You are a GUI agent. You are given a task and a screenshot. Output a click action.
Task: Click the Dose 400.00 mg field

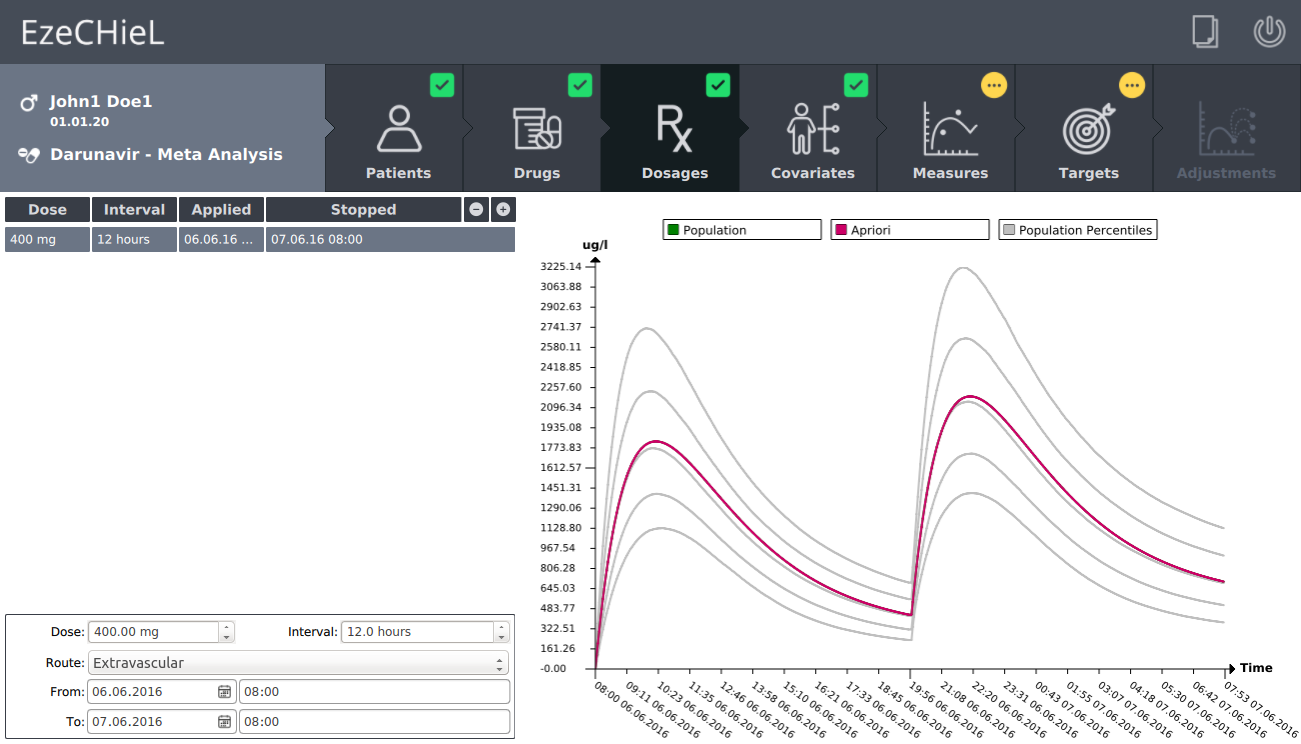click(153, 632)
